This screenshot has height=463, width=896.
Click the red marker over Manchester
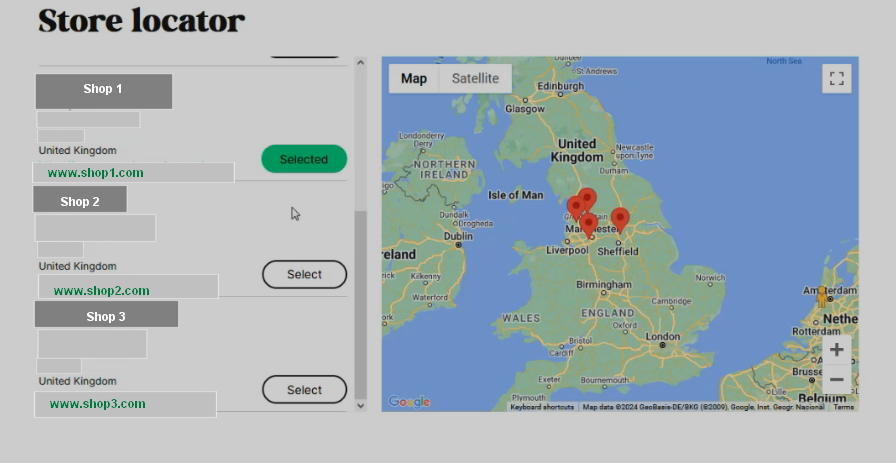589,226
